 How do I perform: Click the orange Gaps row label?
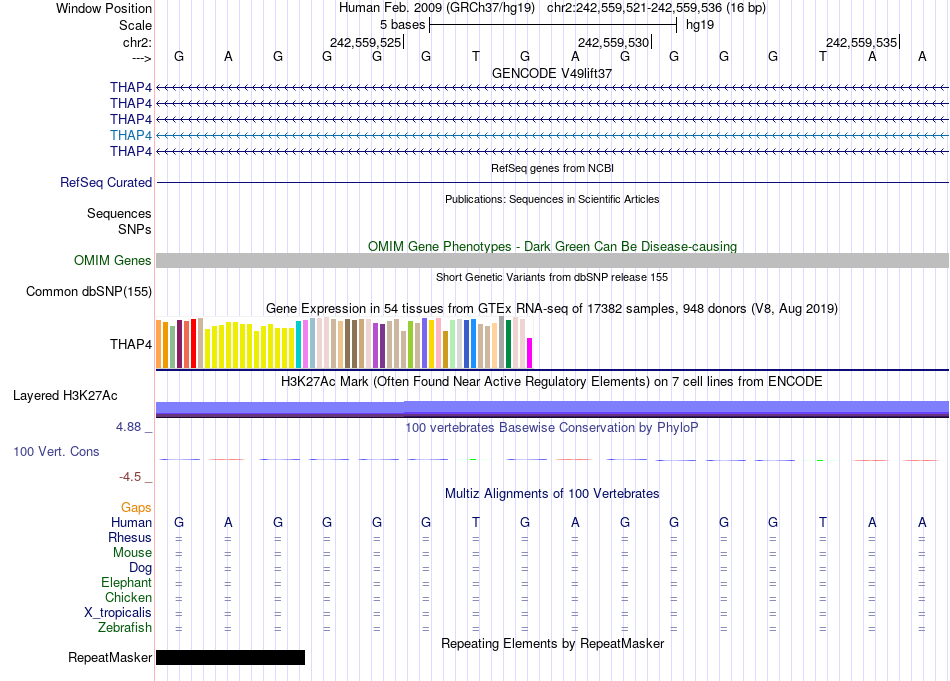point(136,507)
